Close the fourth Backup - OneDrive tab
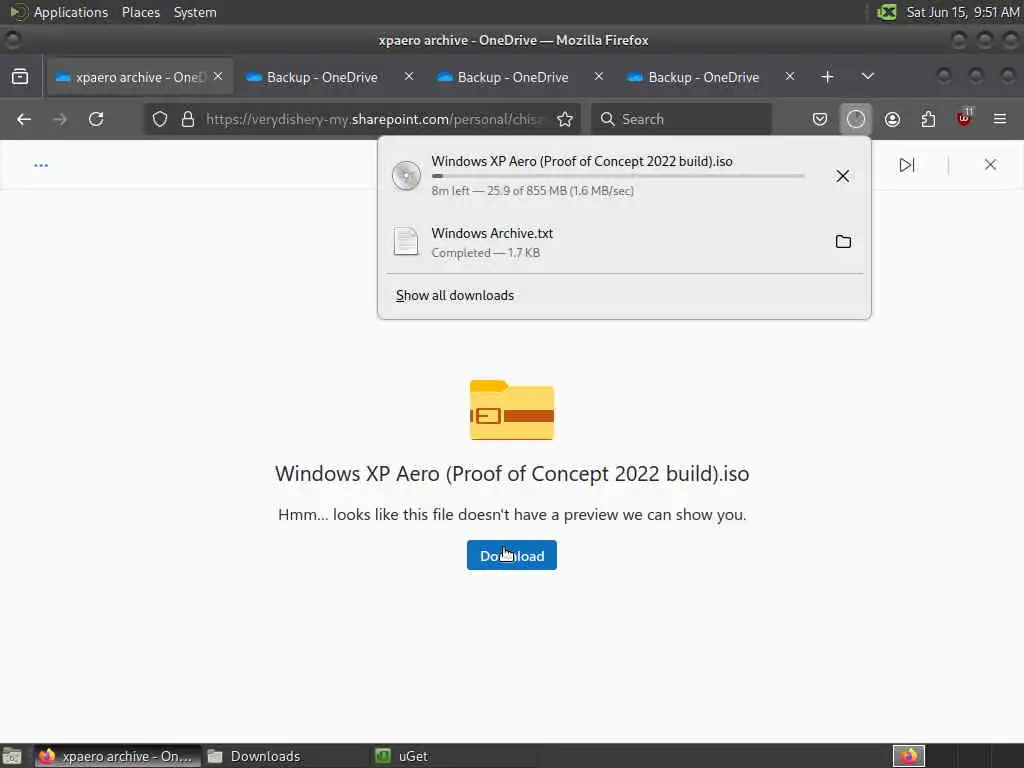The height and width of the screenshot is (768, 1024). [790, 76]
